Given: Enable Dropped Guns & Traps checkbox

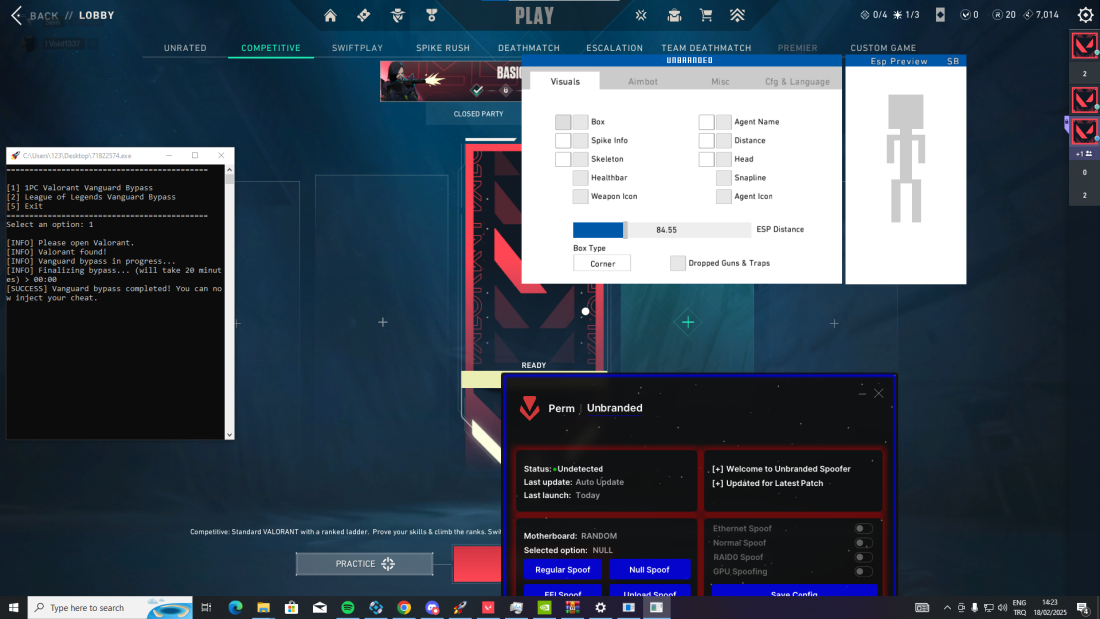Looking at the screenshot, I should coord(678,263).
